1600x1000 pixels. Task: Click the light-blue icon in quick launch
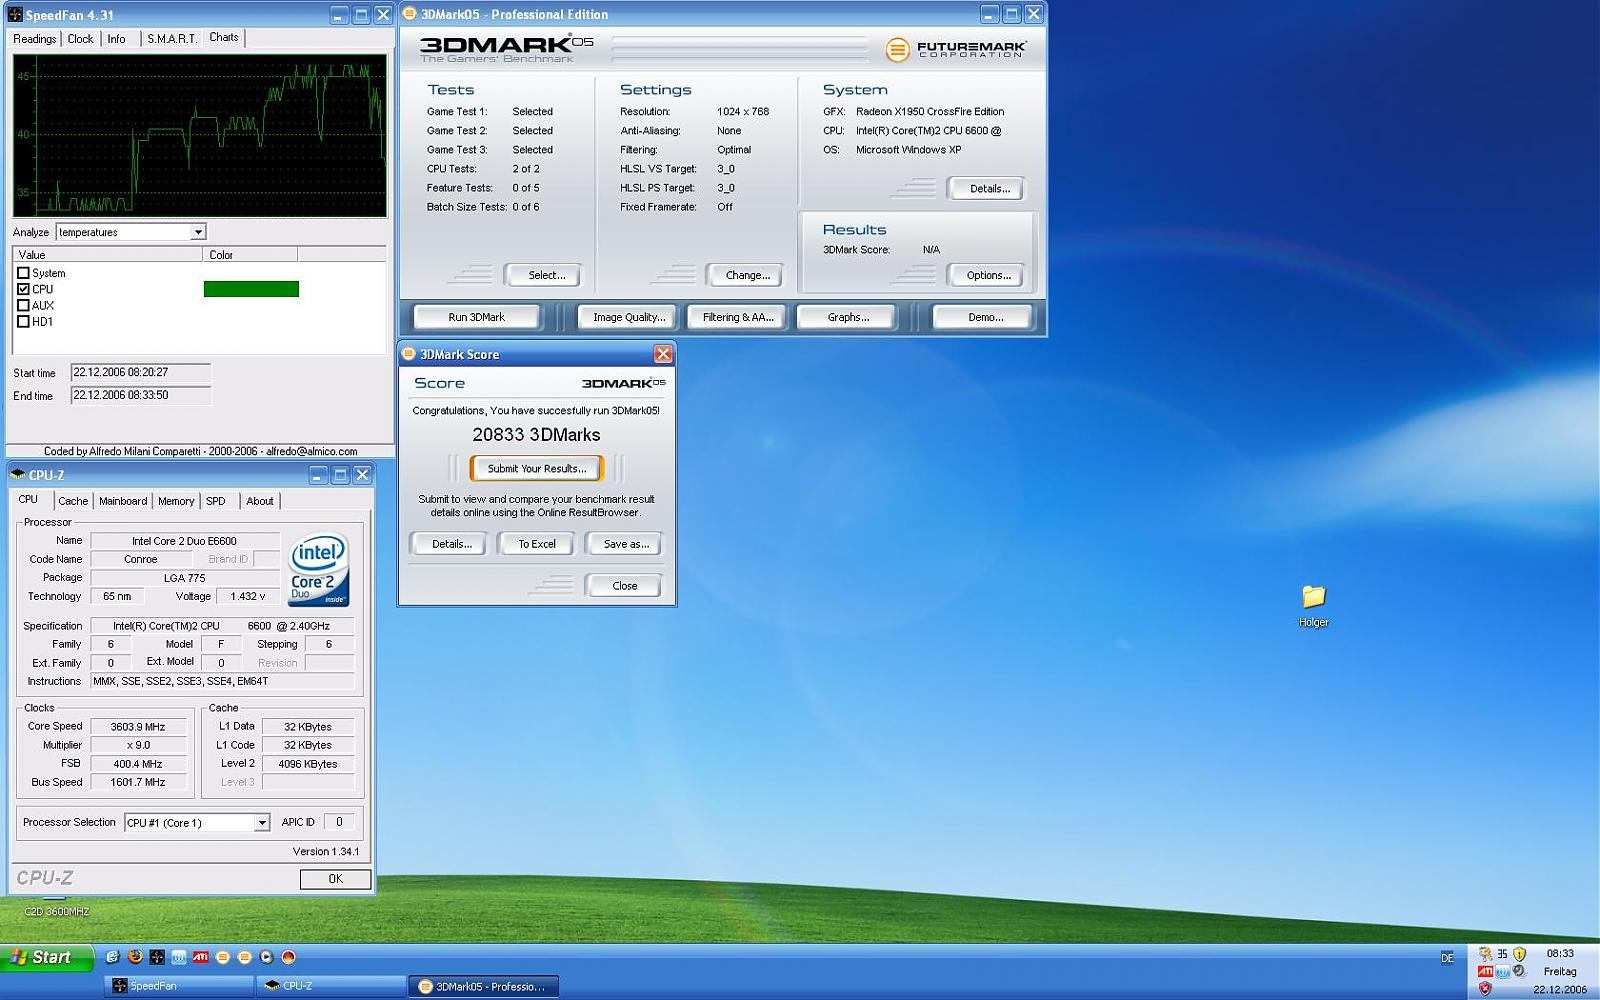(x=179, y=957)
